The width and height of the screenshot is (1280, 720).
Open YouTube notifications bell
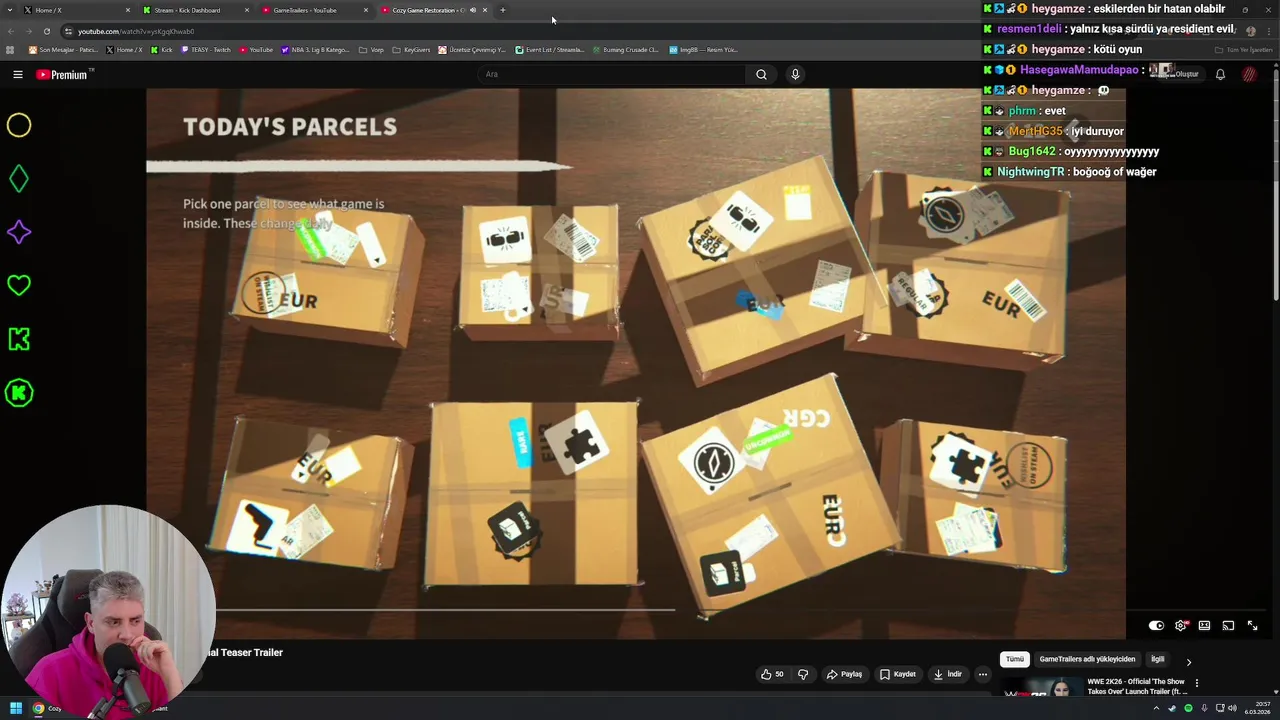pos(1220,74)
